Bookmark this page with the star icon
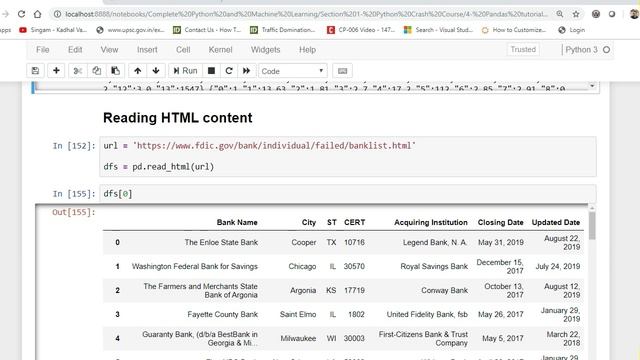The width and height of the screenshot is (640, 360). point(576,14)
